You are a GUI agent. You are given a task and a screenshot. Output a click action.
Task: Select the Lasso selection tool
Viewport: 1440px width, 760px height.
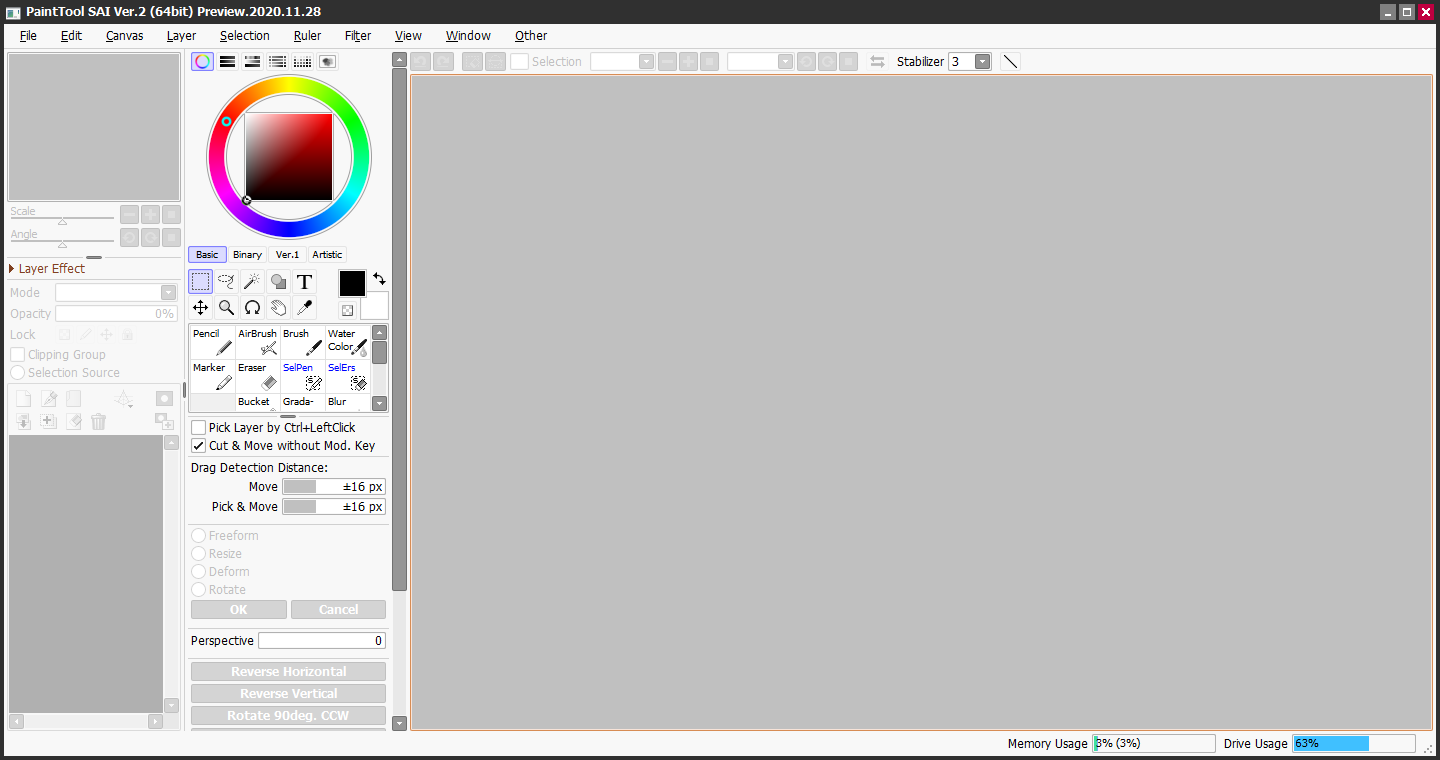226,282
